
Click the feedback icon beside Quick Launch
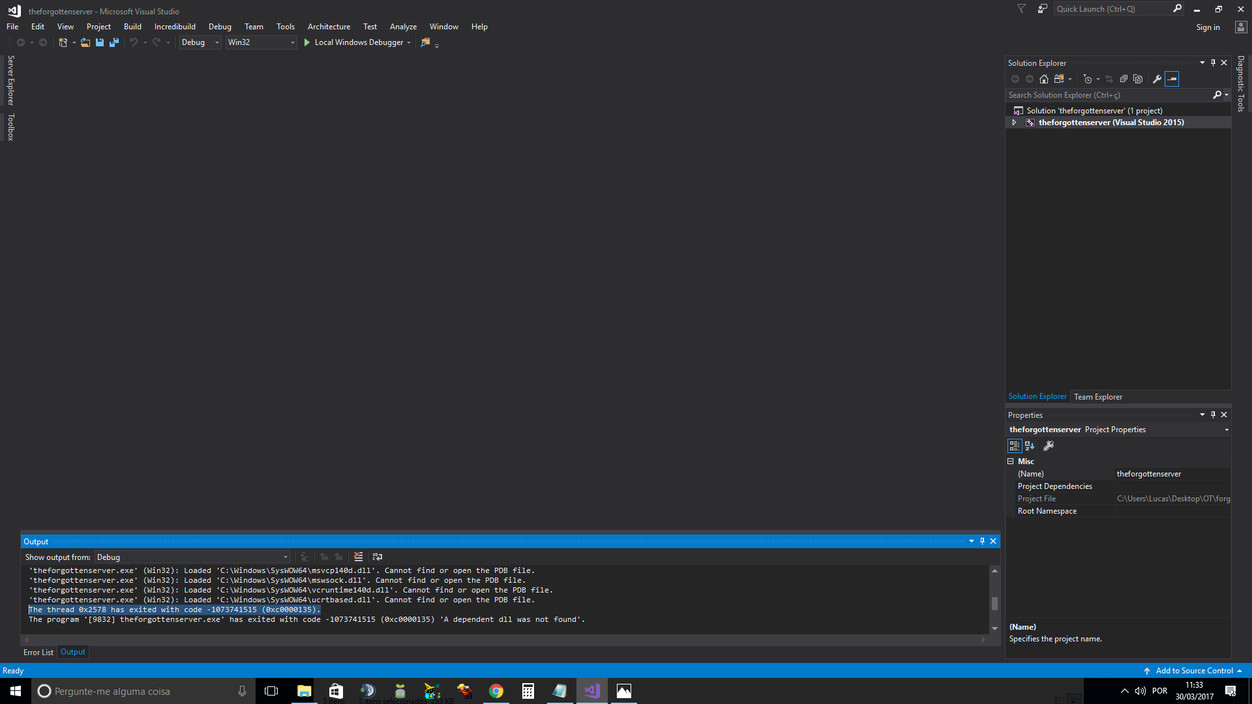pos(1042,9)
